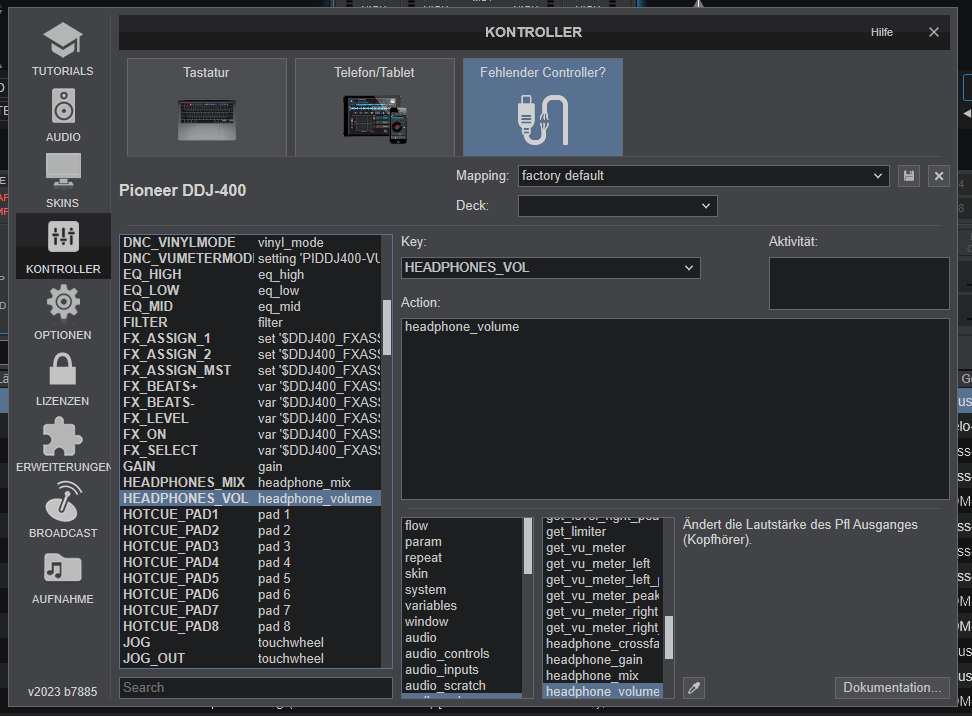Open the Mapping dropdown factory default
972x716 pixels.
[704, 176]
